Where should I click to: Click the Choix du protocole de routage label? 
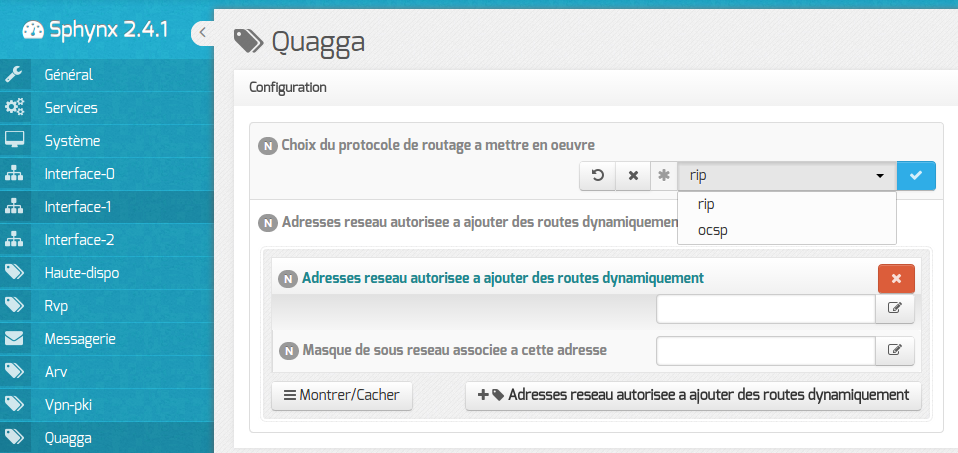(438, 145)
